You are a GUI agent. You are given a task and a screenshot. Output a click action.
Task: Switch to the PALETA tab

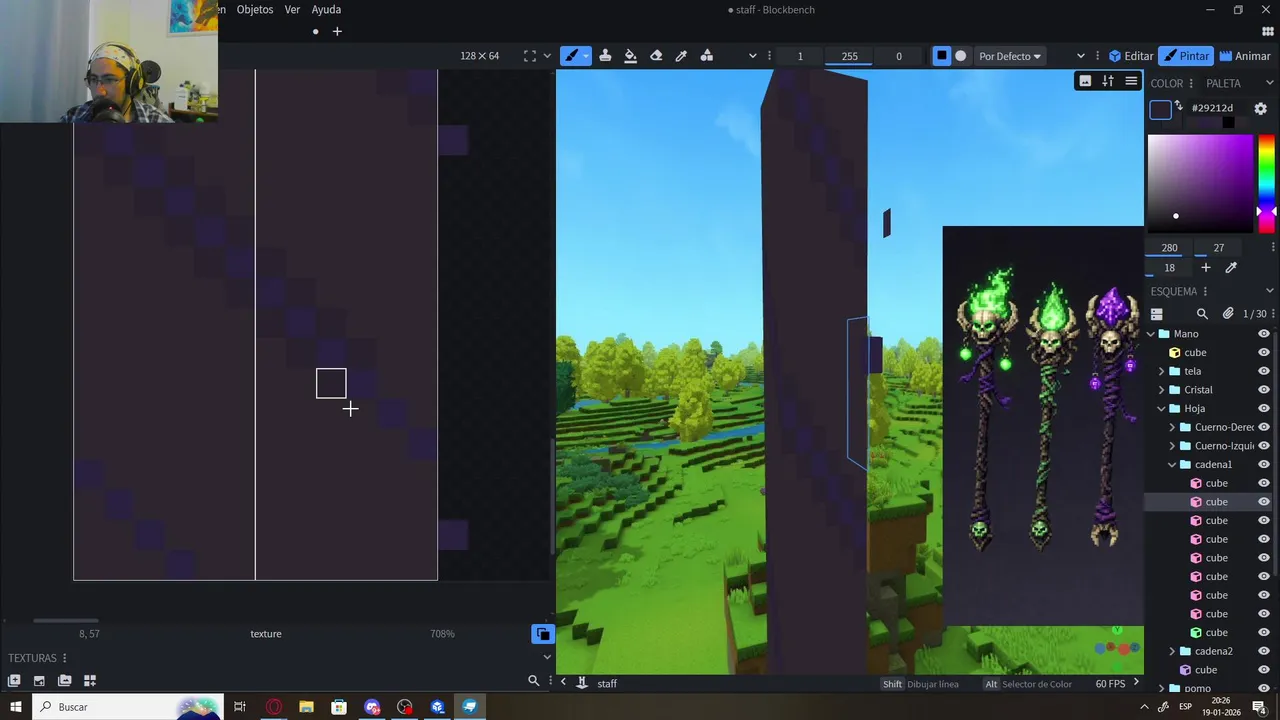pos(1223,83)
